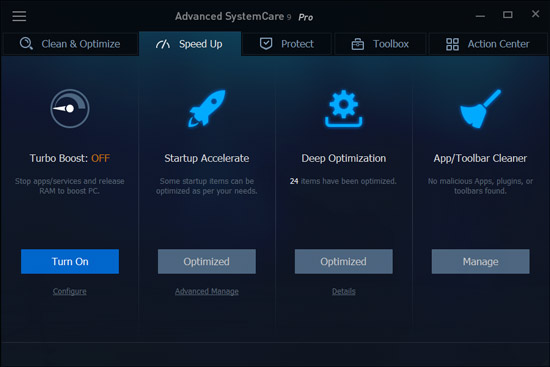Select the Speed Up tab
550x367 pixels.
tap(190, 44)
